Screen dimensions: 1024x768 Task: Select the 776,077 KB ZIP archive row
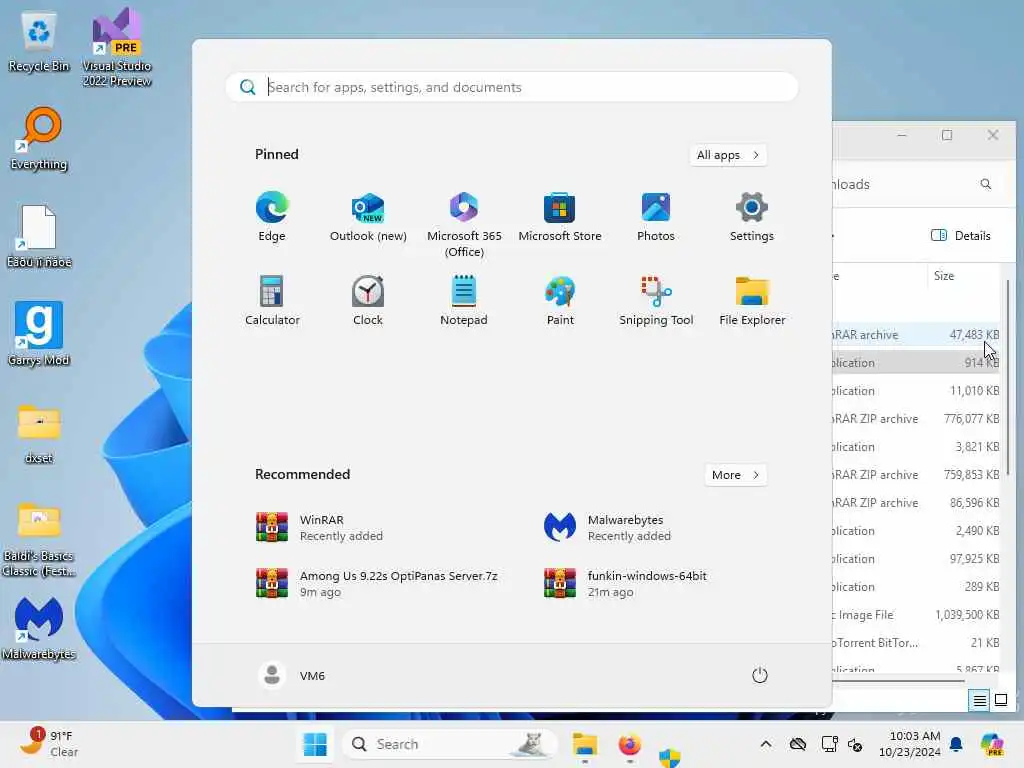916,419
